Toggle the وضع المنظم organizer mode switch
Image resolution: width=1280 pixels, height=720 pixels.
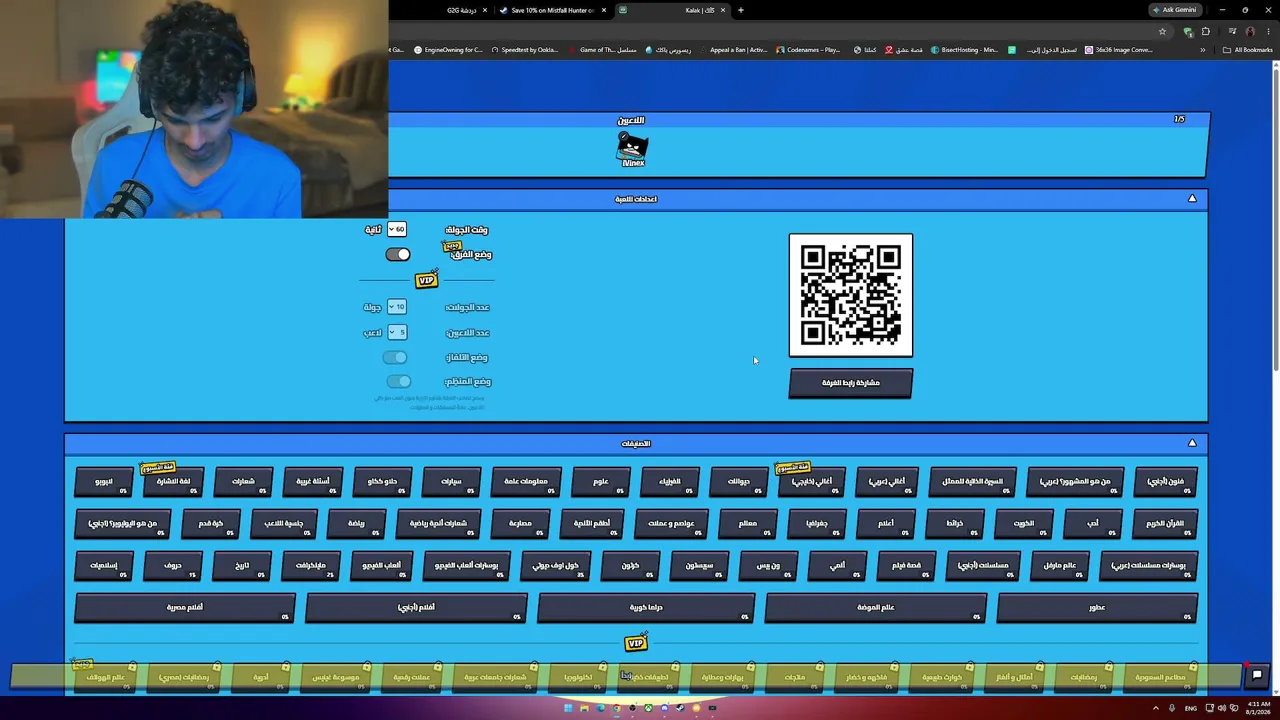[398, 381]
